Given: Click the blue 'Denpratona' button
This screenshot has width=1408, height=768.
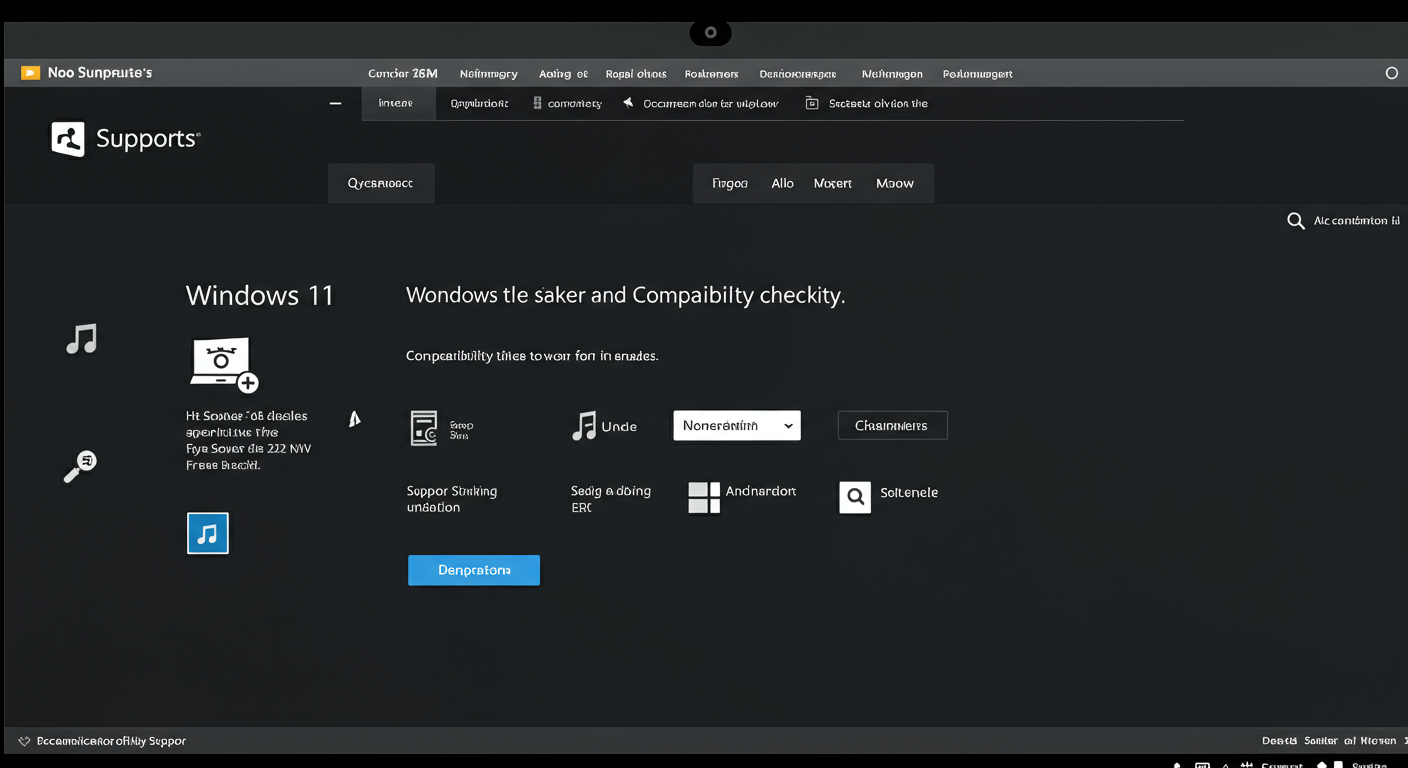Looking at the screenshot, I should tap(474, 570).
